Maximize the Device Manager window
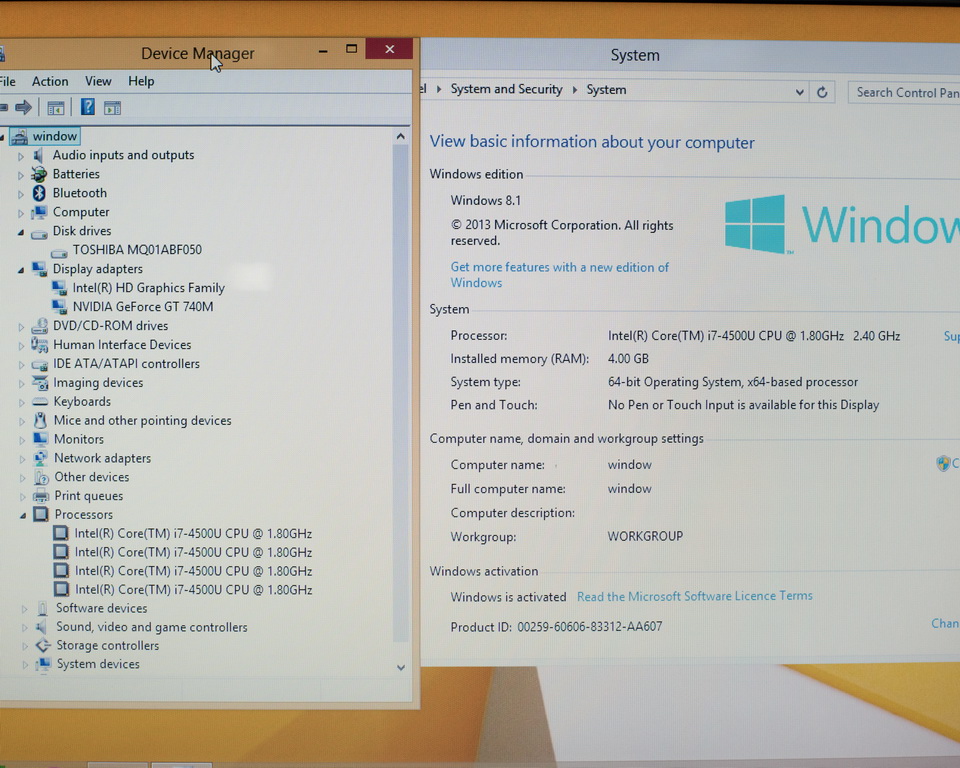This screenshot has height=768, width=960. 351,49
